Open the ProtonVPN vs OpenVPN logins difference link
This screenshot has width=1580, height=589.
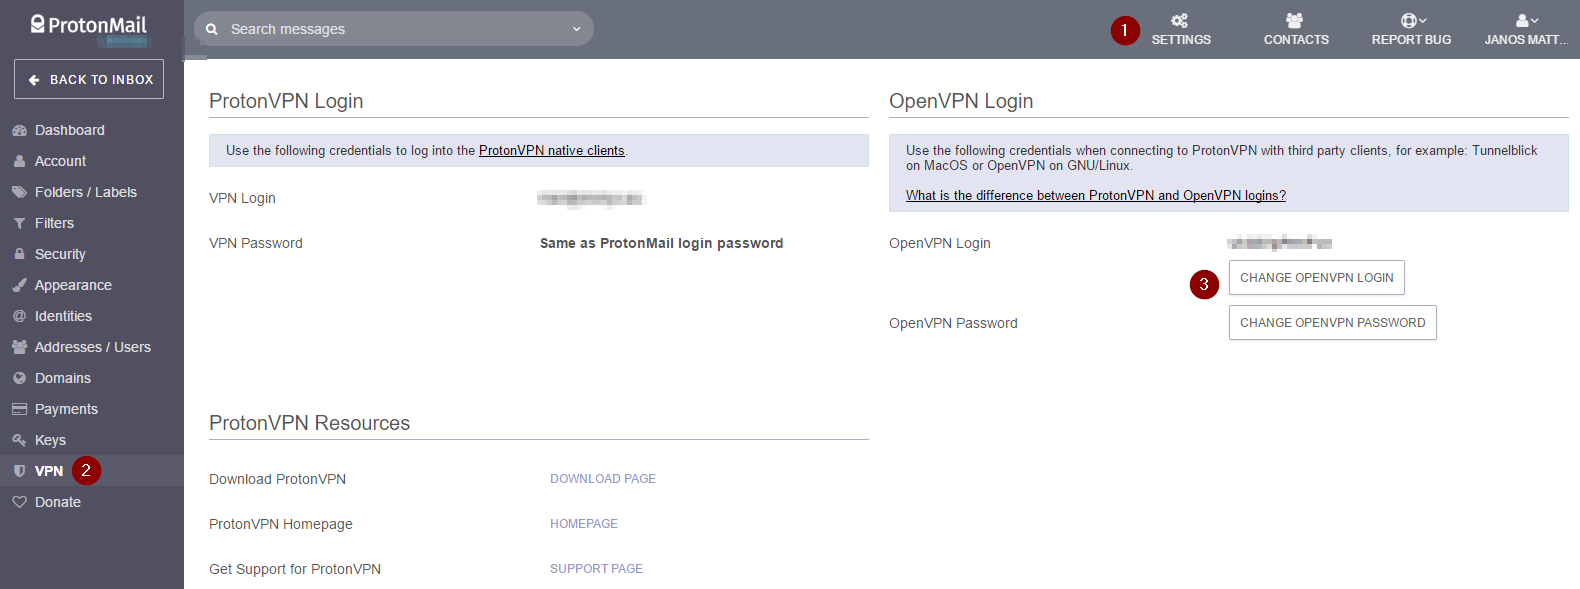[x=1096, y=196]
